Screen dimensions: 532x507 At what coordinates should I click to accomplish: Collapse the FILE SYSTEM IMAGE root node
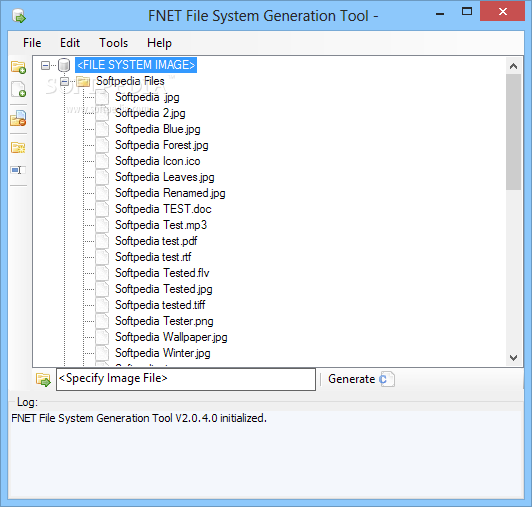[45, 65]
